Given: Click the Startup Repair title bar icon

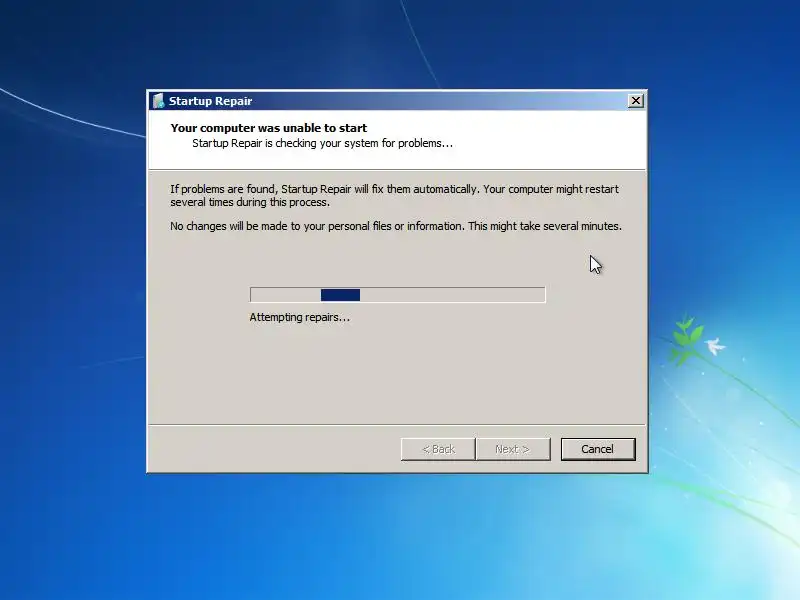Looking at the screenshot, I should pyautogui.click(x=159, y=101).
